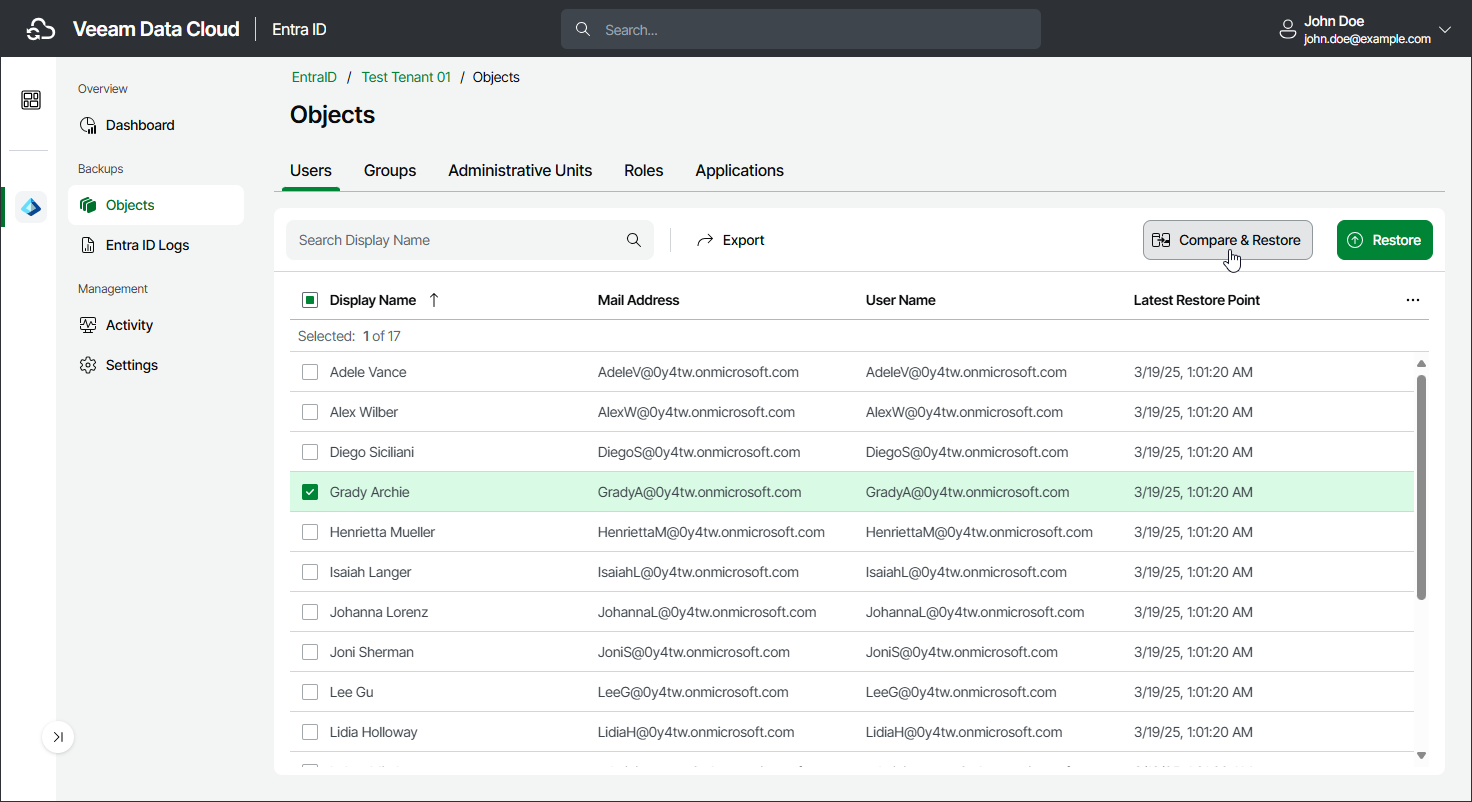Click the name Johanna Lorenz
The height and width of the screenshot is (802, 1472).
tap(379, 612)
